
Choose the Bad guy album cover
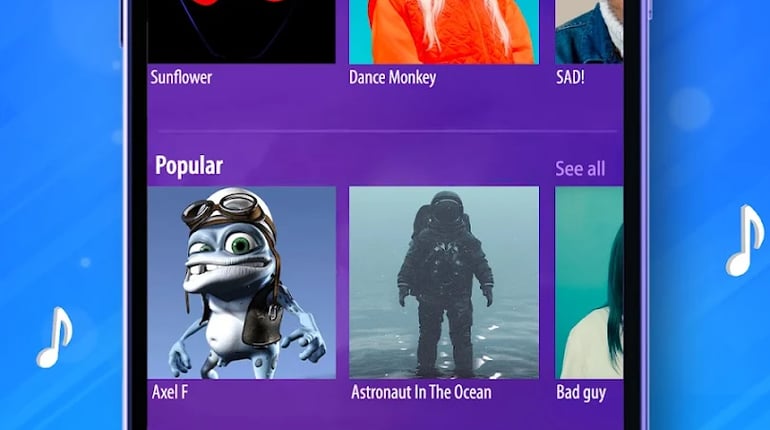click(x=589, y=282)
